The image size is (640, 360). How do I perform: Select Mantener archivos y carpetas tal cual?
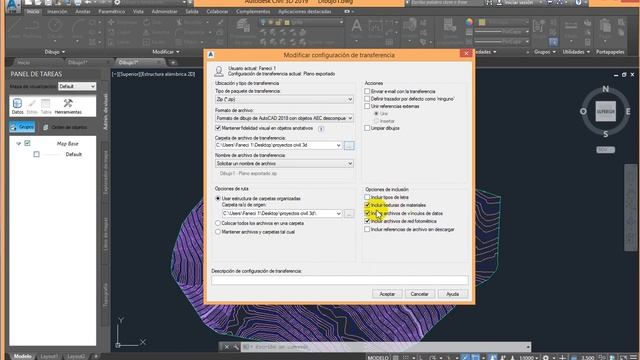click(x=218, y=232)
